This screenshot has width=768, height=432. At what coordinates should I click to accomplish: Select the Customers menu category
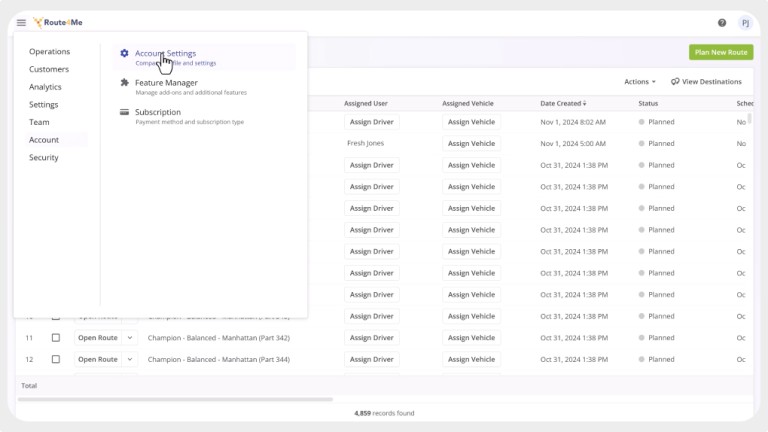click(49, 69)
